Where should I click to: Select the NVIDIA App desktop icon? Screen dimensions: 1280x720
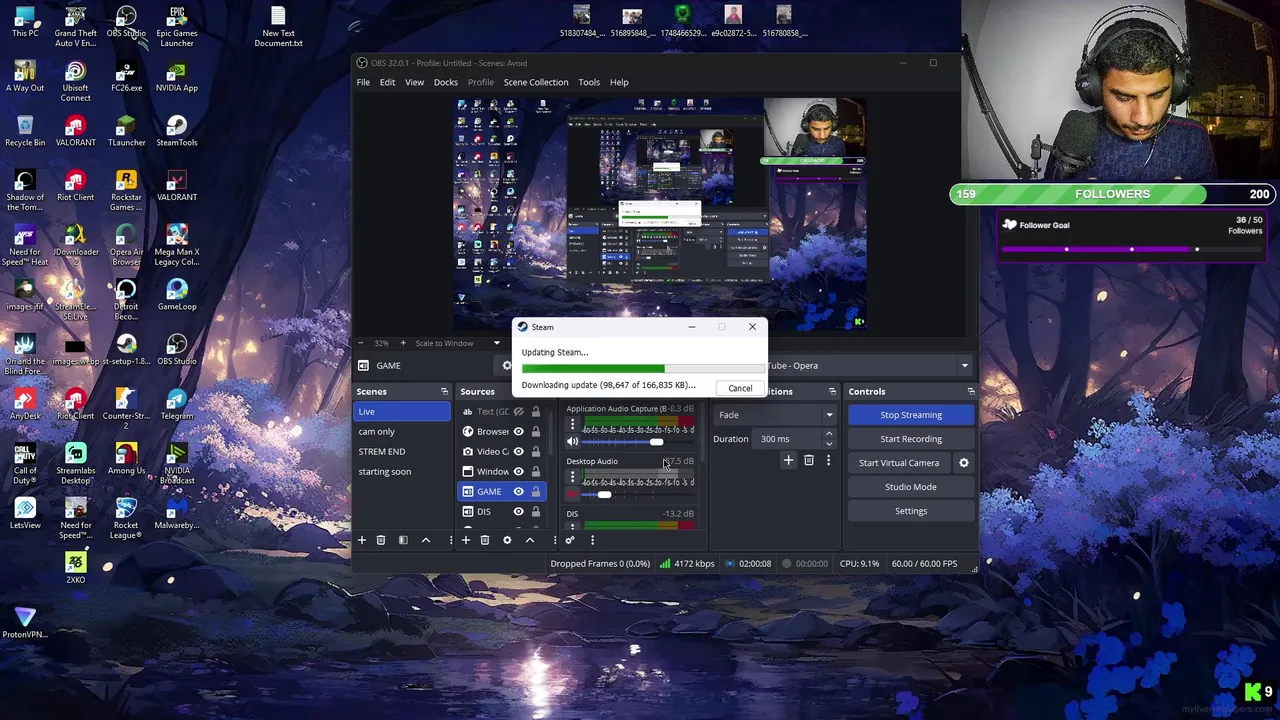click(x=177, y=78)
